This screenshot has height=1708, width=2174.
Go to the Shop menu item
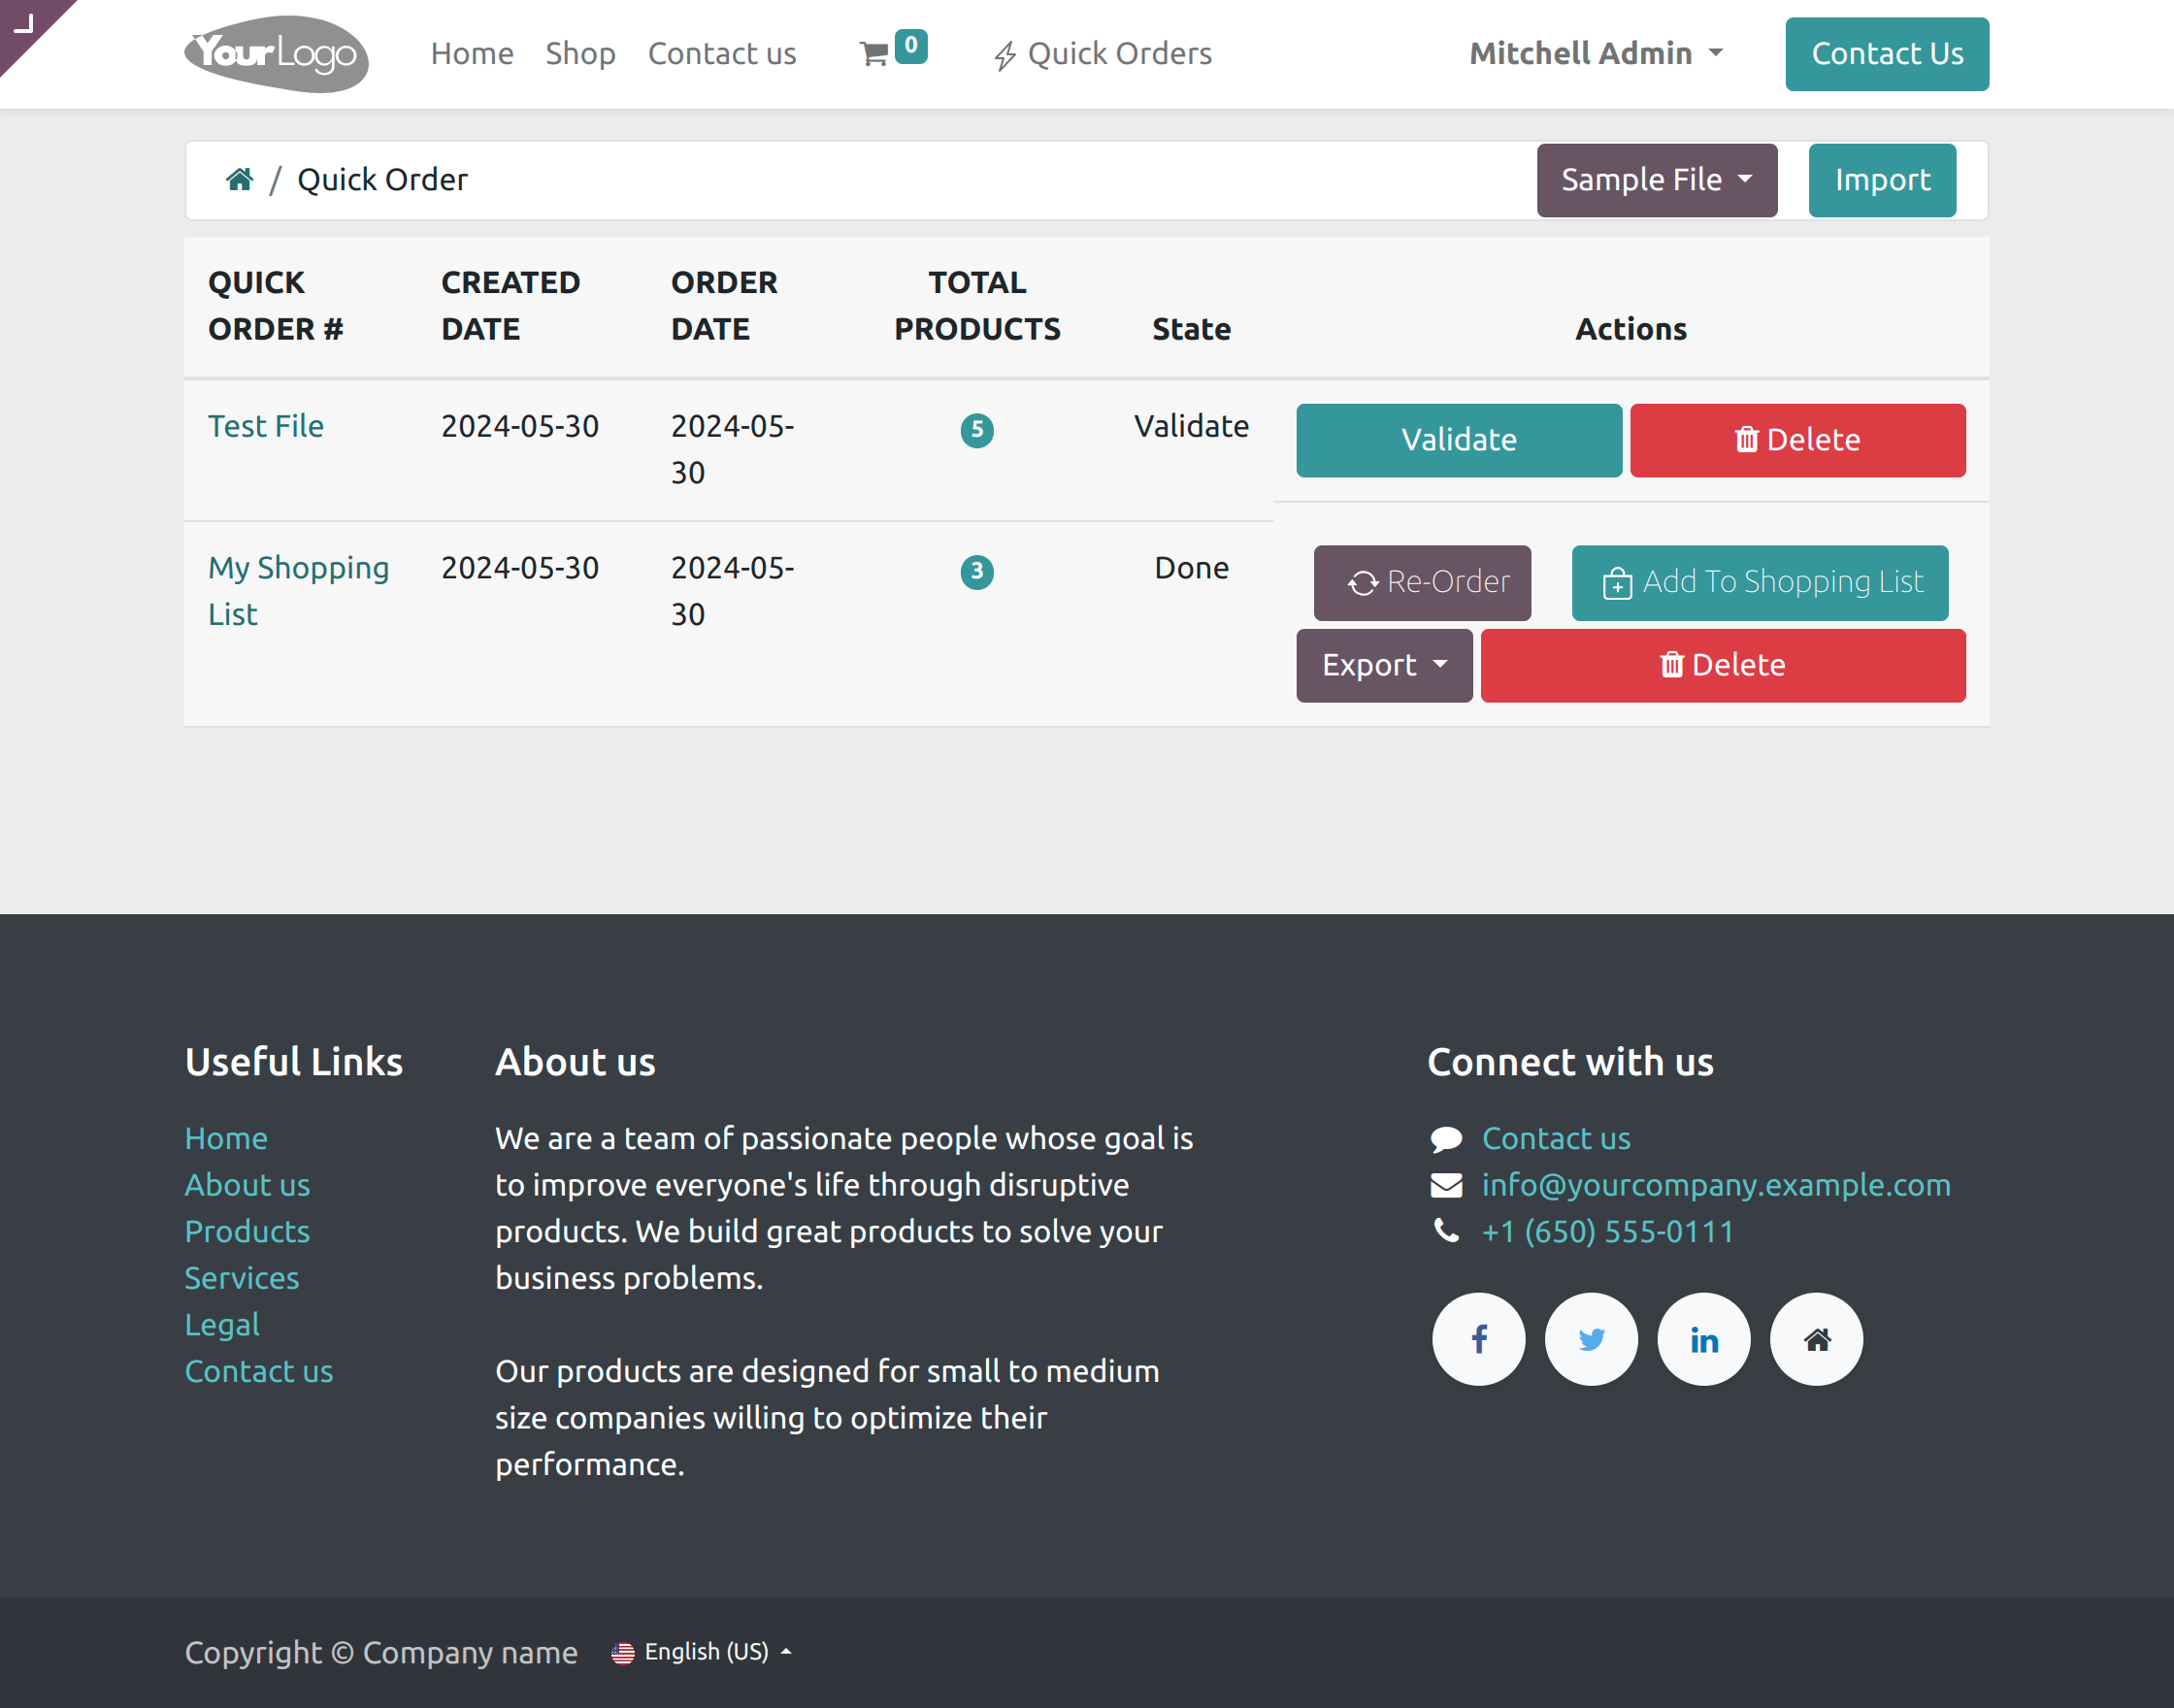(x=580, y=53)
